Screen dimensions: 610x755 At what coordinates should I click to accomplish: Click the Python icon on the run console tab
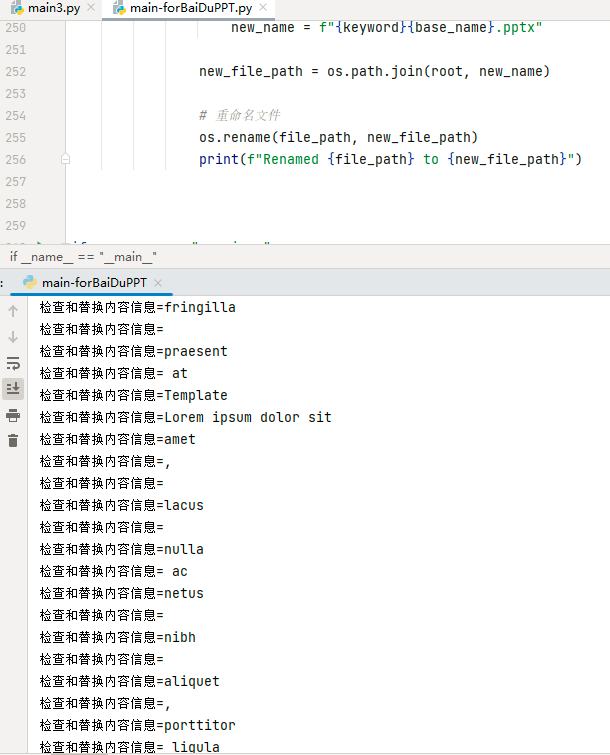pos(30,283)
